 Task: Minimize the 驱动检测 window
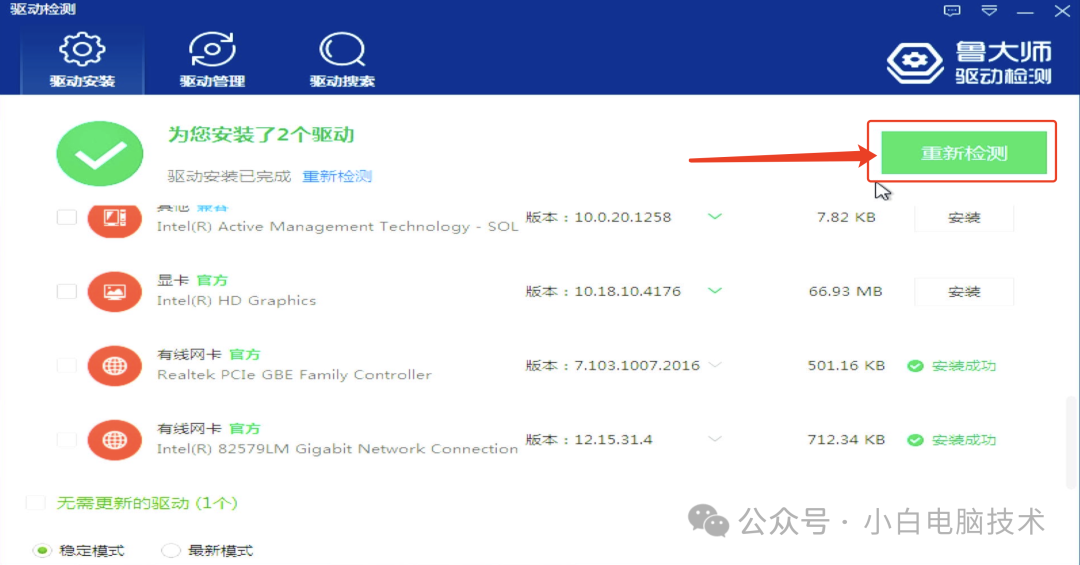1025,11
